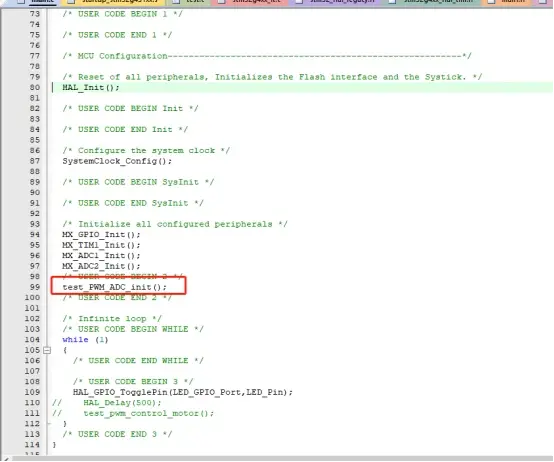Switch to the main.c editor tab
Viewport: 554px width, 462px height.
pos(42,2)
